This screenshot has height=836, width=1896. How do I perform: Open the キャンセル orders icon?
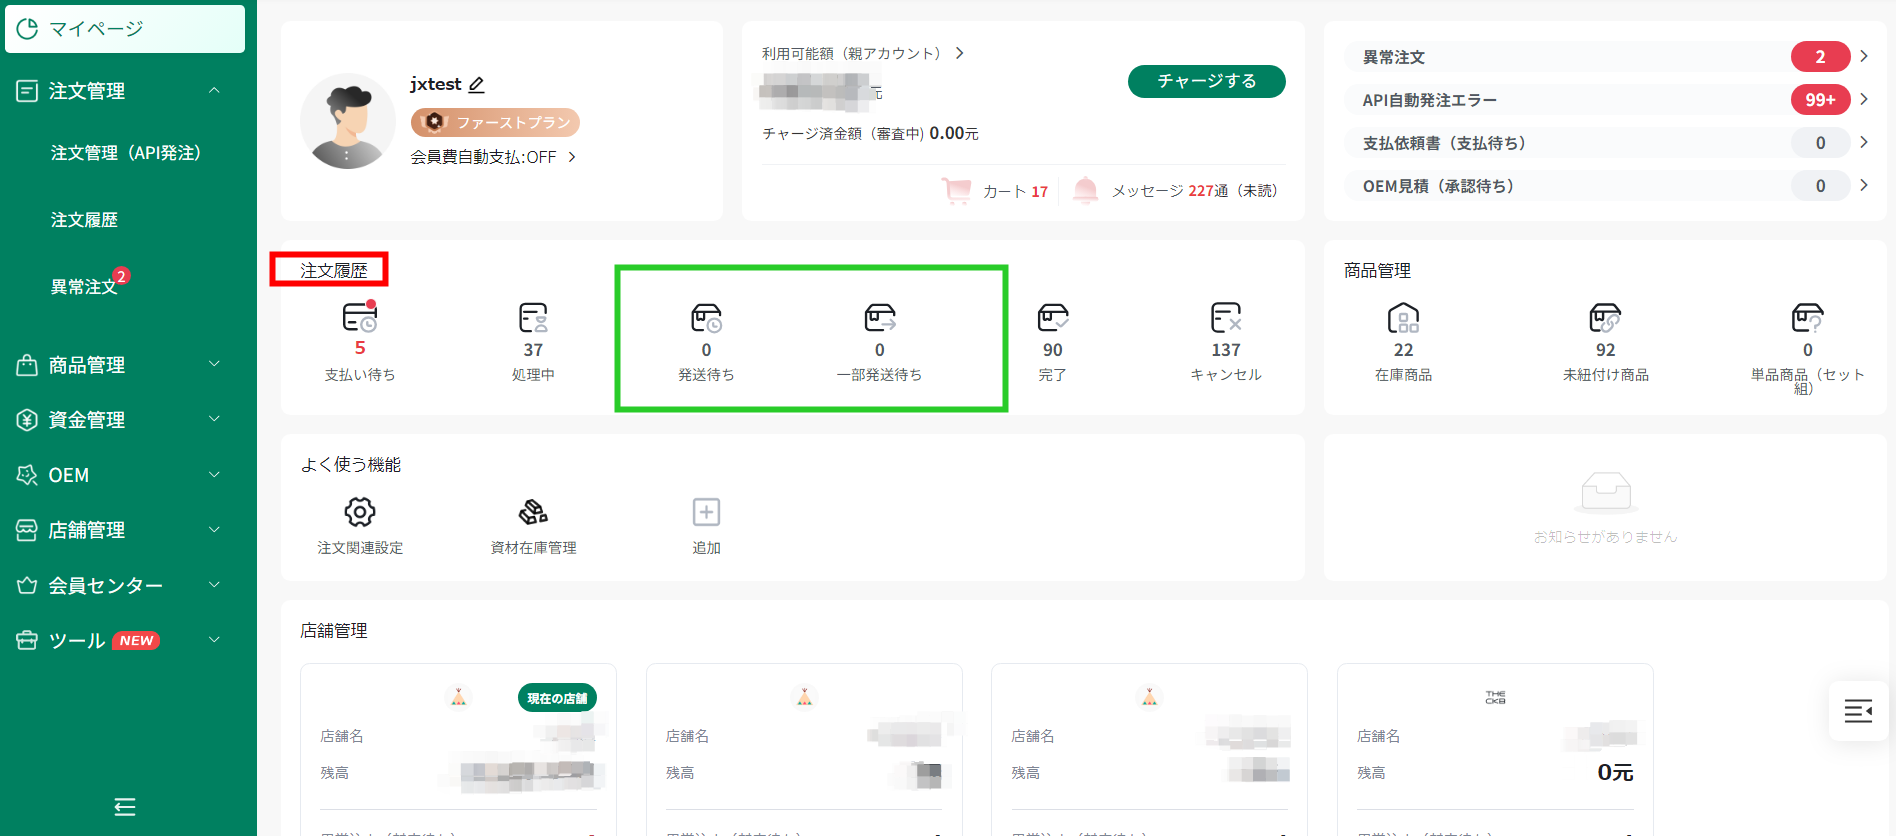[x=1225, y=318]
